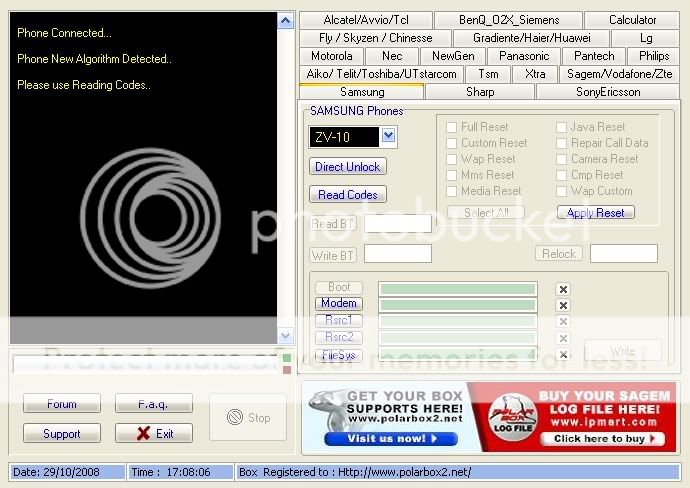Clear the Rsrc1 file with its X
The width and height of the screenshot is (690, 488).
pyautogui.click(x=563, y=322)
